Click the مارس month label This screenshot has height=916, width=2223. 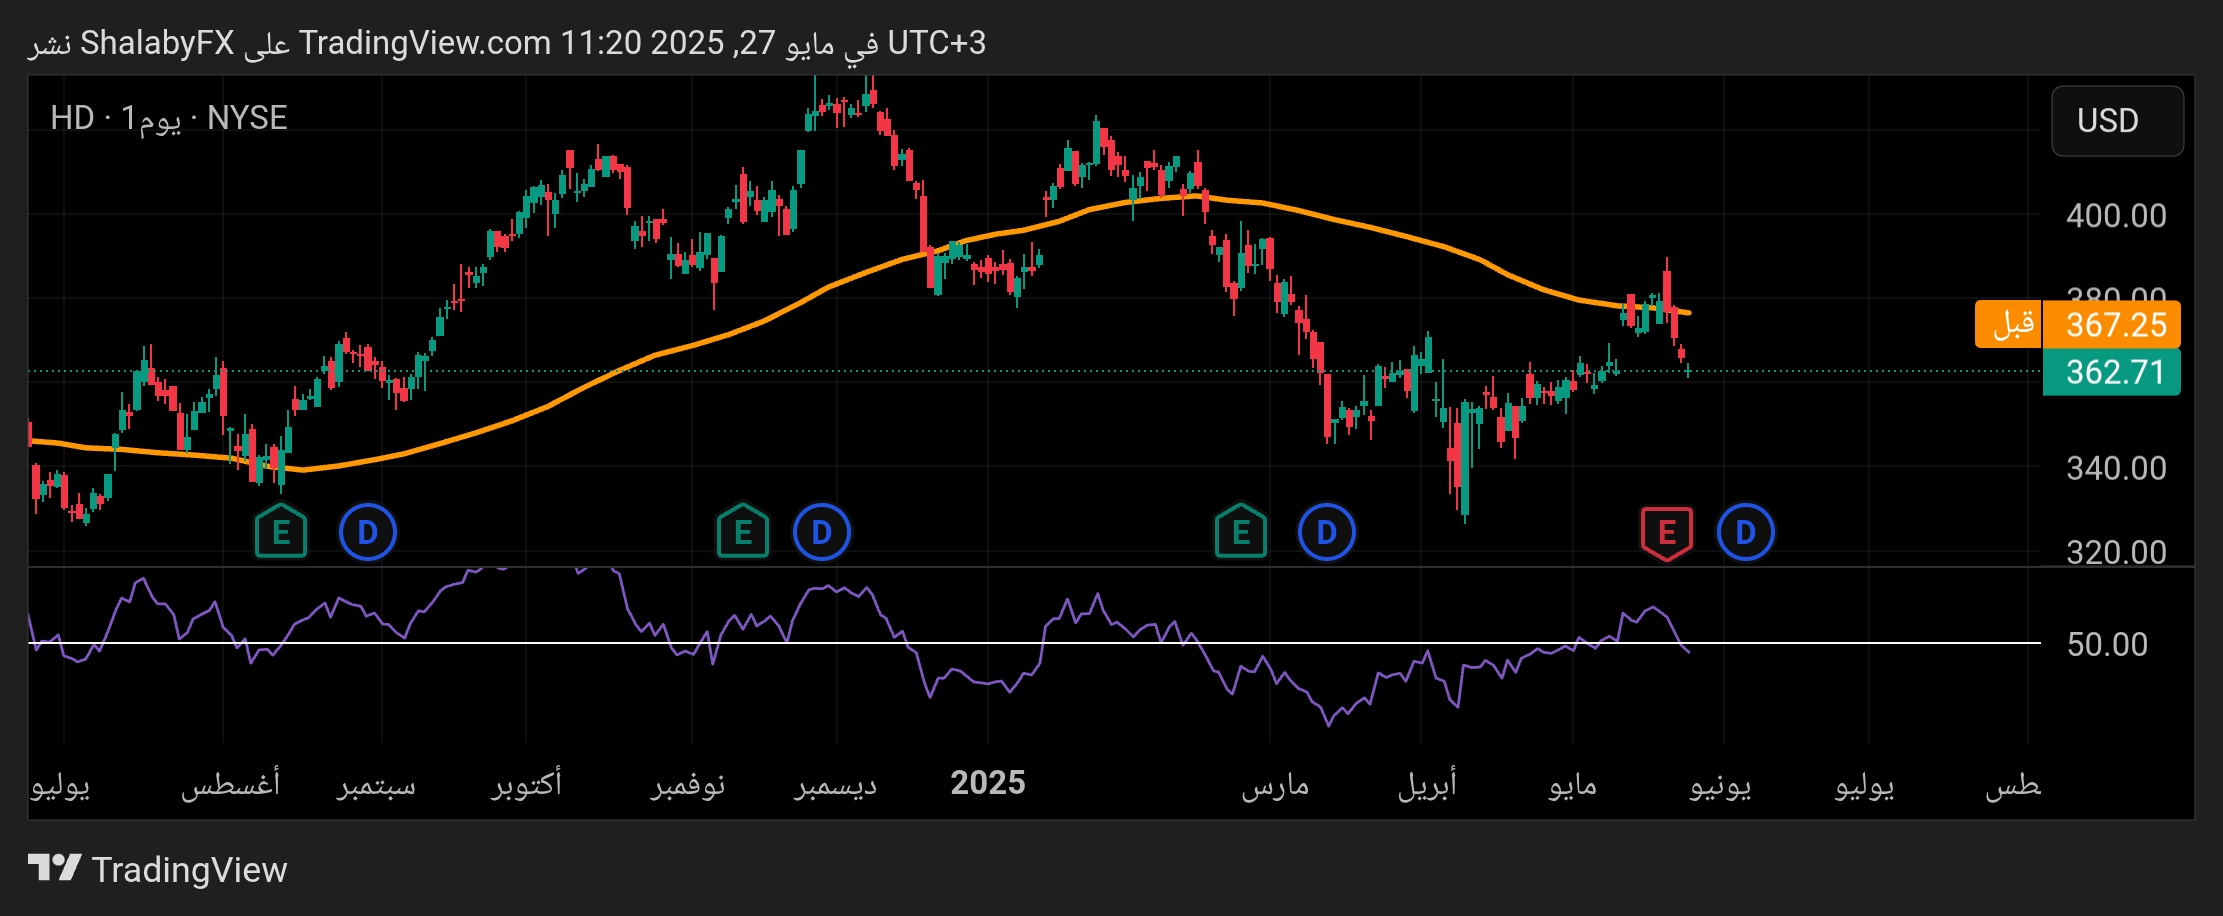1275,785
